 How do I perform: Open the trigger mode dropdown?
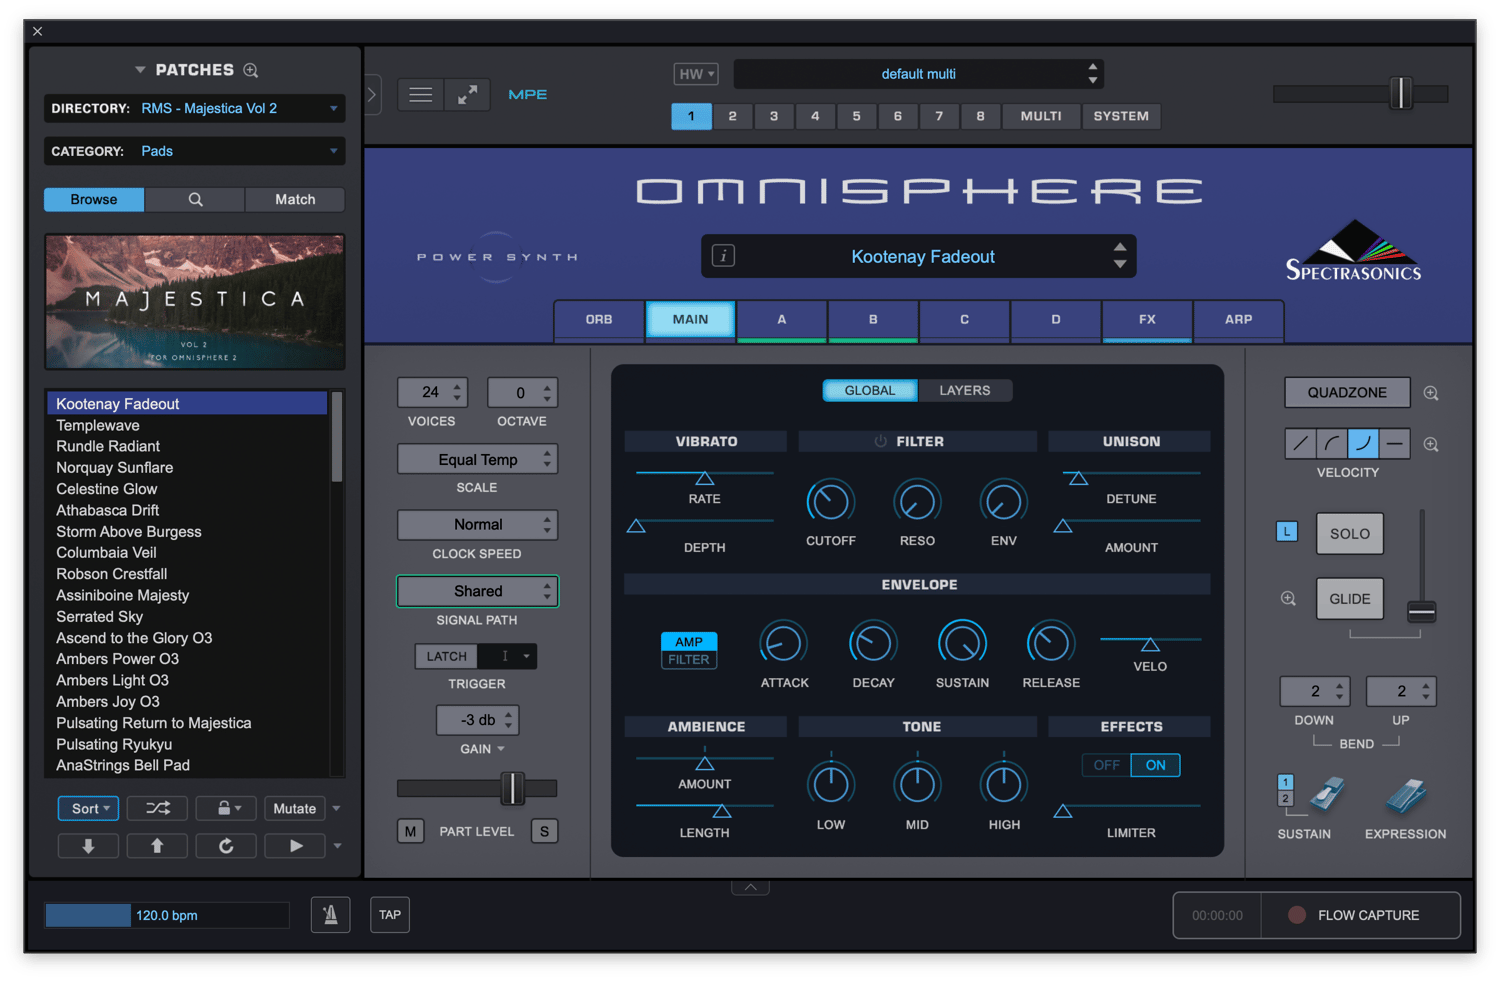click(x=507, y=656)
